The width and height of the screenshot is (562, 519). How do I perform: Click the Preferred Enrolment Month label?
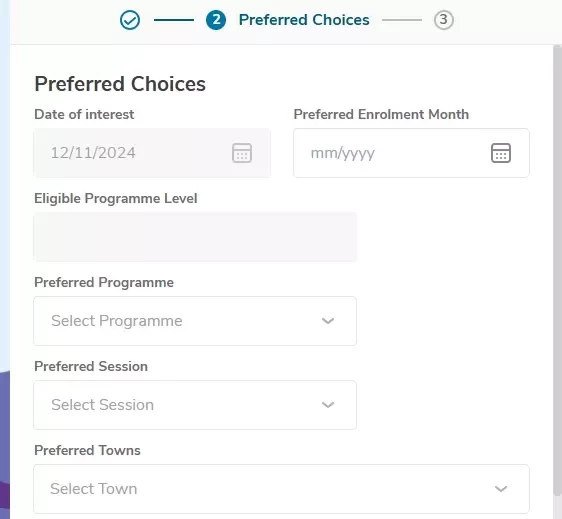point(381,114)
